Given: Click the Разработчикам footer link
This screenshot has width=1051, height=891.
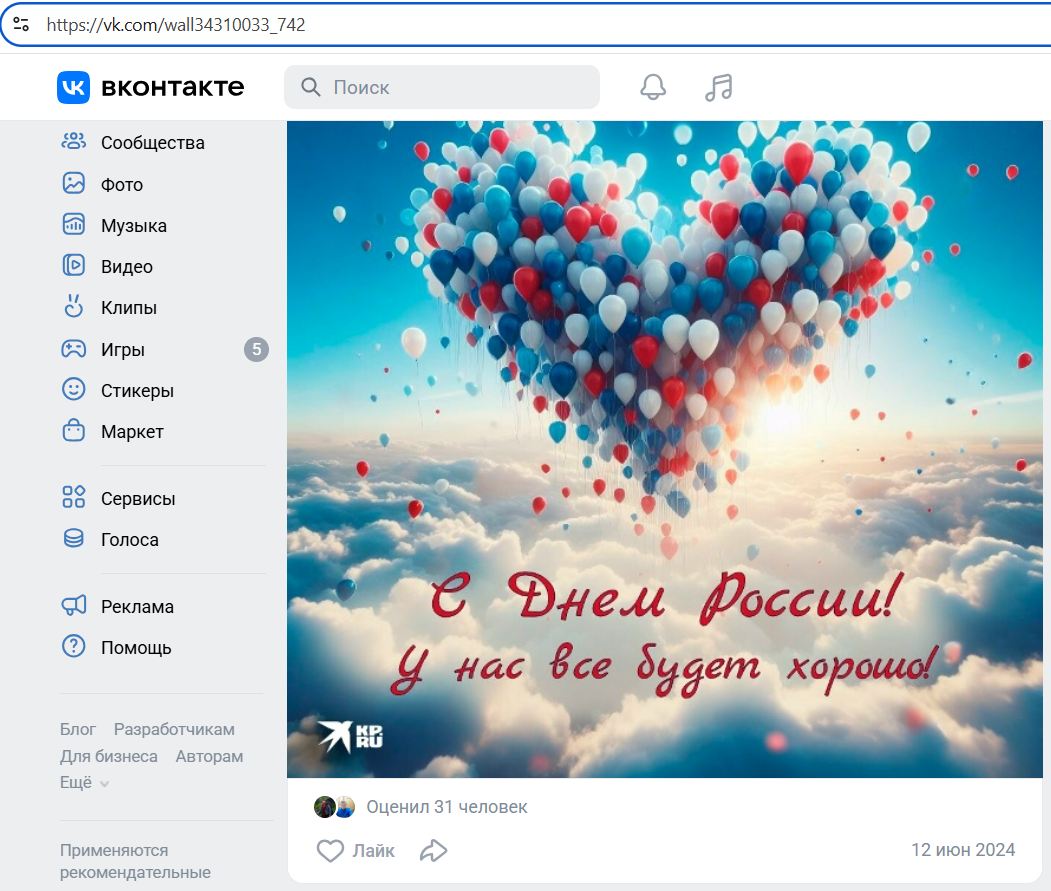Looking at the screenshot, I should [x=174, y=729].
